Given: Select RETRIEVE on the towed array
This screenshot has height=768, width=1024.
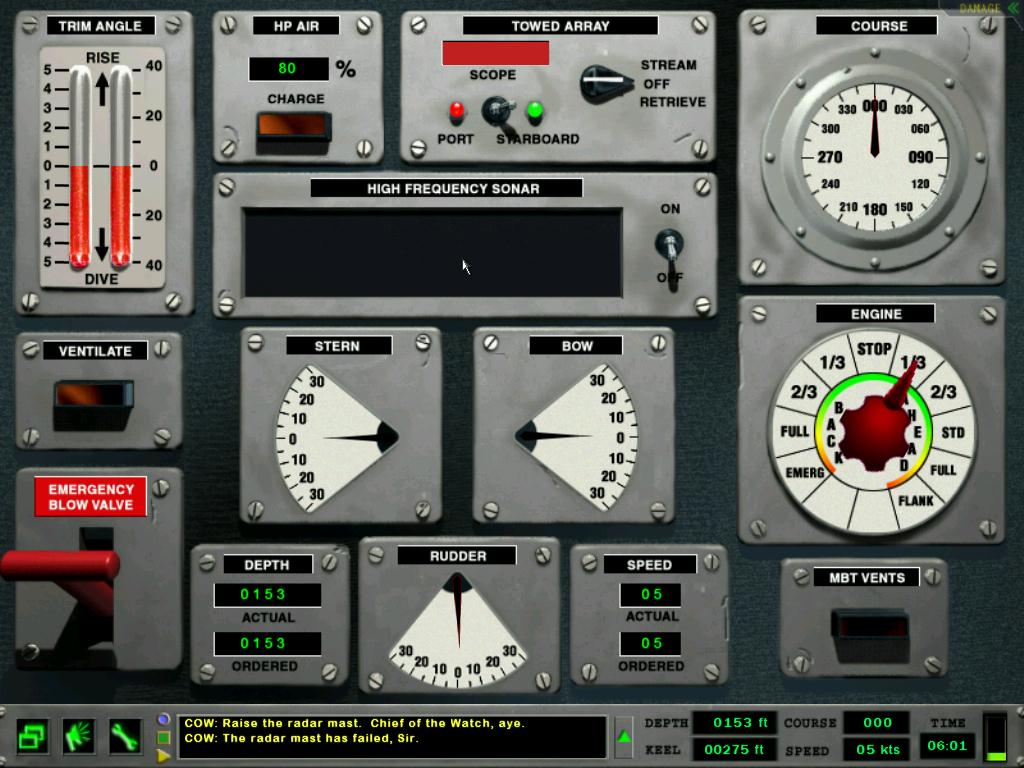Looking at the screenshot, I should pyautogui.click(x=673, y=102).
